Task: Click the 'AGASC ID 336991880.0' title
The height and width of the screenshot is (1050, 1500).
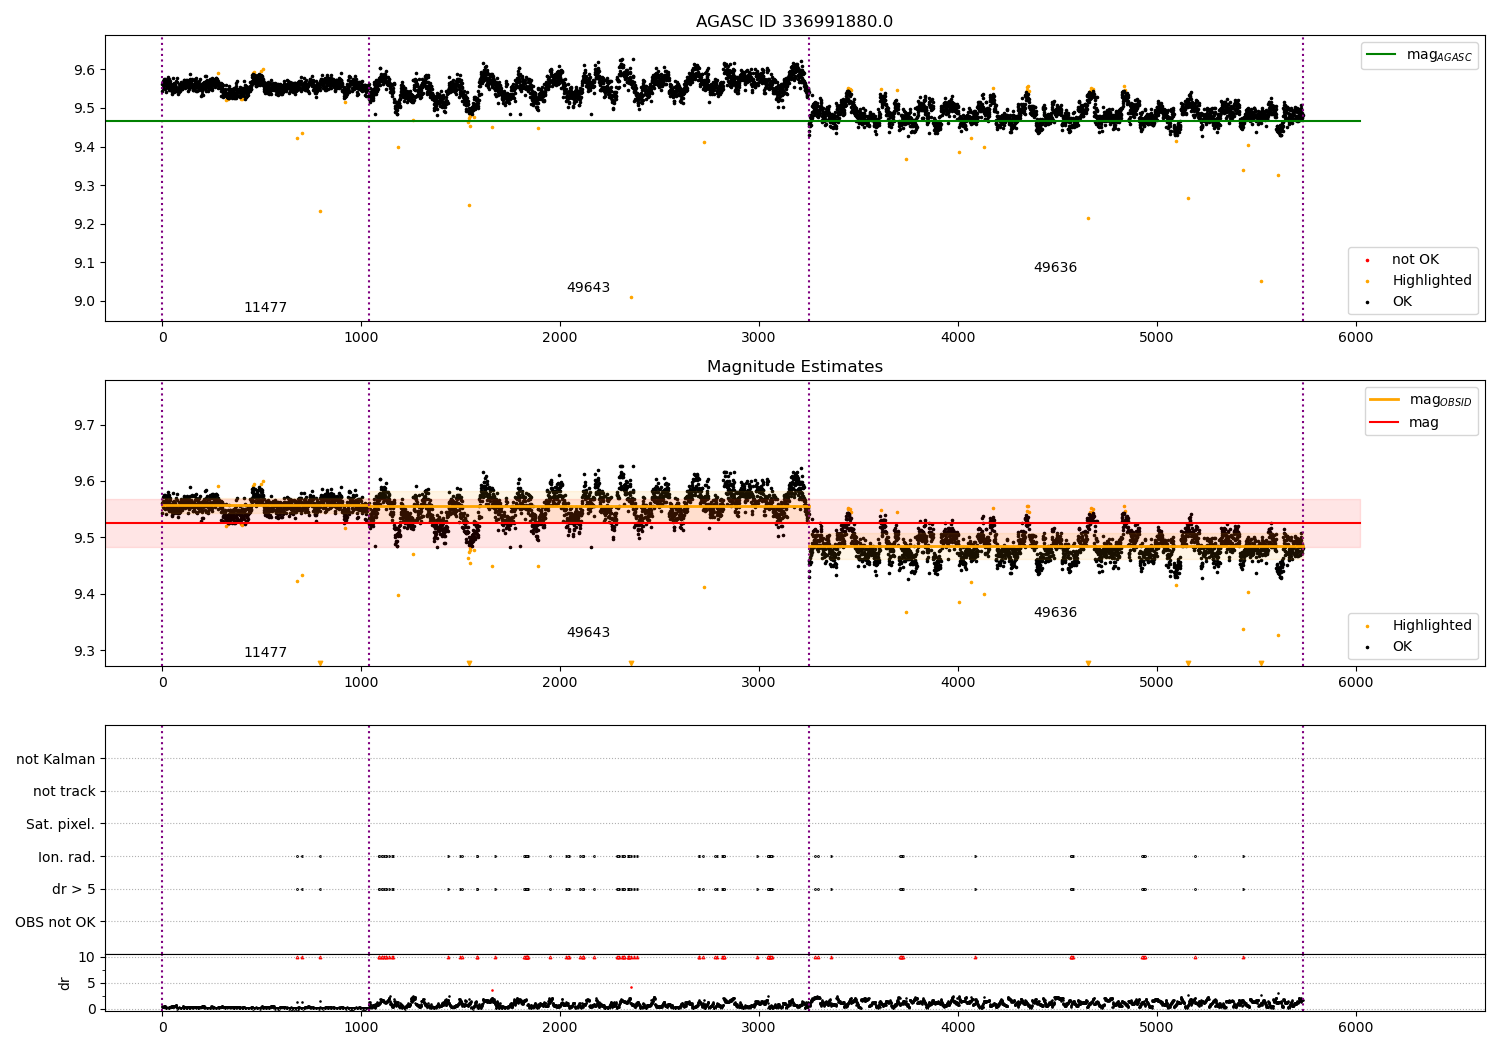Action: pyautogui.click(x=794, y=22)
